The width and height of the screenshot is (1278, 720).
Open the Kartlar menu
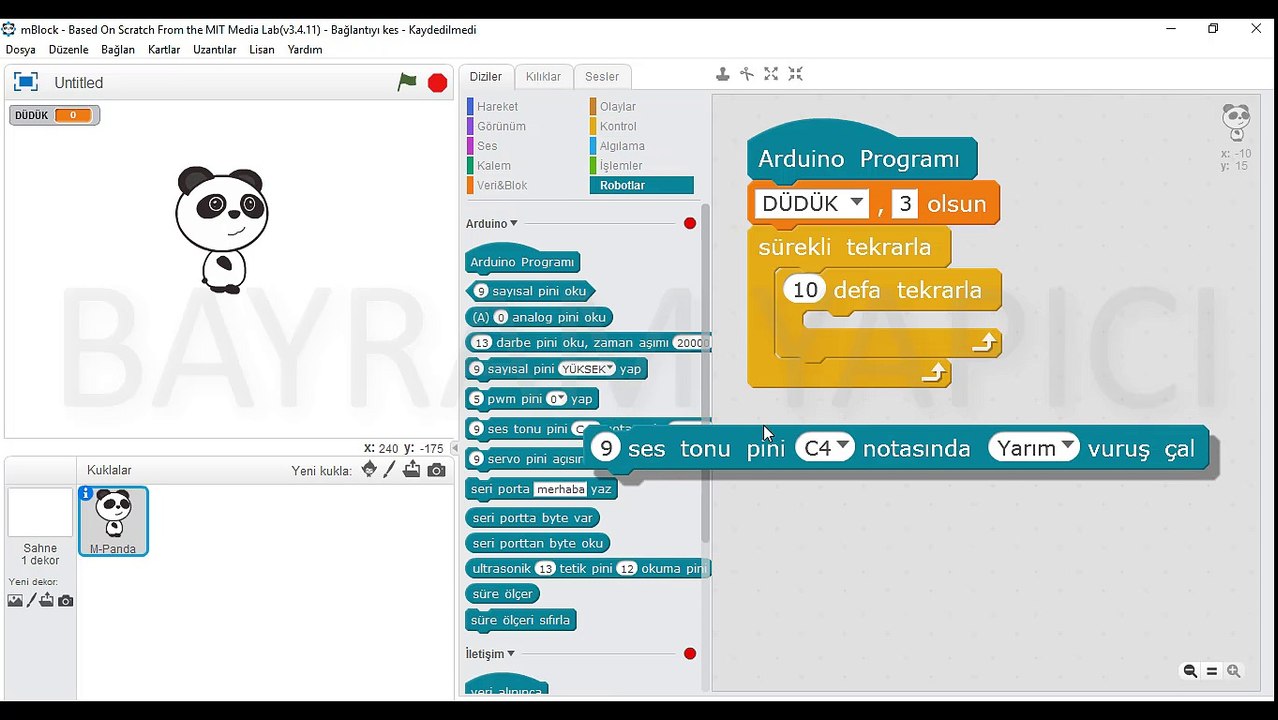point(164,49)
